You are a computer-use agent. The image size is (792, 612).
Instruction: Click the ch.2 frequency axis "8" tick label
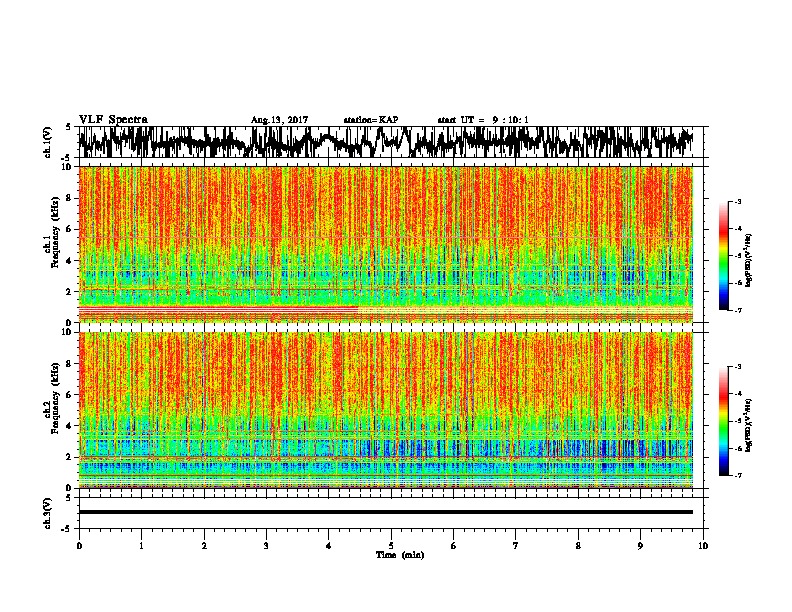70,364
